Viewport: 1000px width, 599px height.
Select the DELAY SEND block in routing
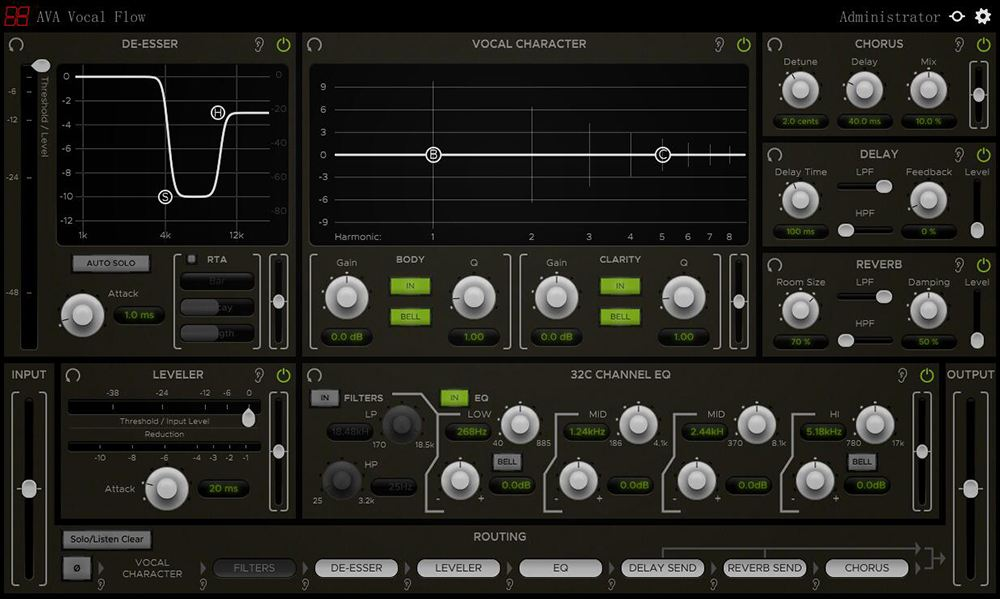663,568
